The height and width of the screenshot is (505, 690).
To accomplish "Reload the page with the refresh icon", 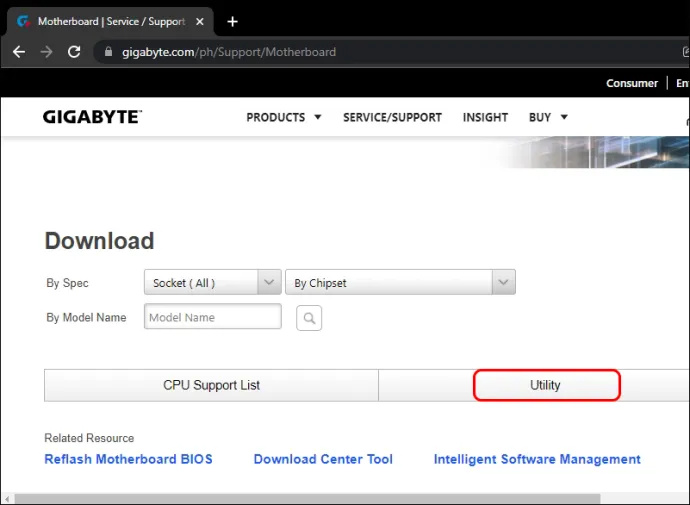I will pos(74,52).
